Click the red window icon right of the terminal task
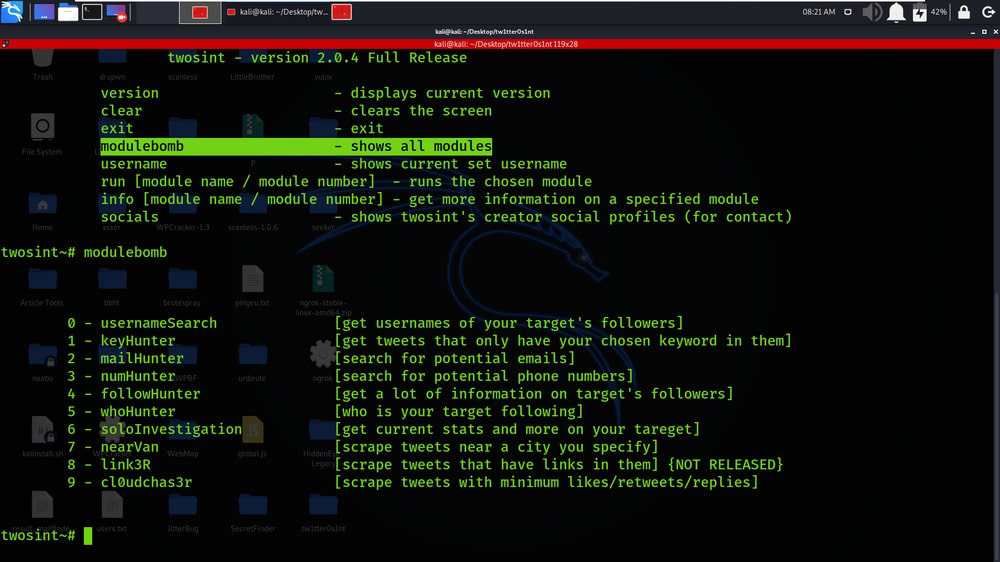This screenshot has width=1000, height=562. pyautogui.click(x=342, y=11)
